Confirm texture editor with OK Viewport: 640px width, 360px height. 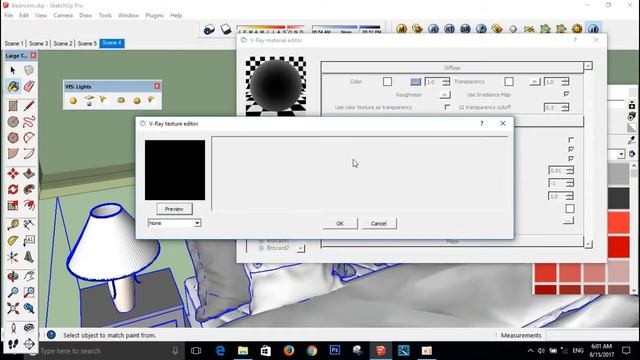pyautogui.click(x=340, y=224)
